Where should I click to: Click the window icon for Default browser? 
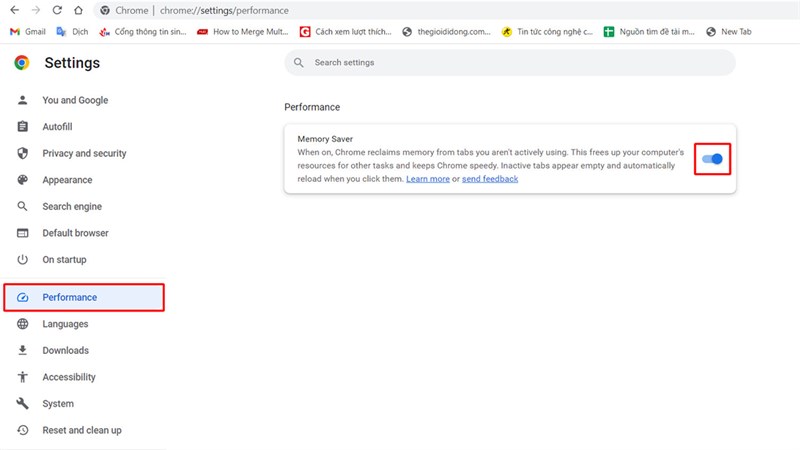click(22, 233)
